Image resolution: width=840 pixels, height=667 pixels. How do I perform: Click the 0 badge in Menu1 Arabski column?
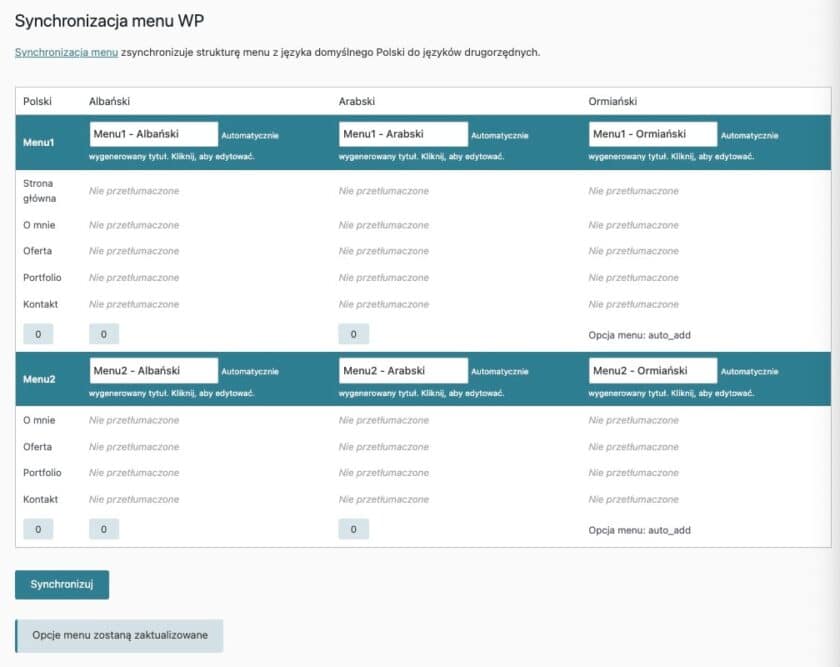click(354, 334)
